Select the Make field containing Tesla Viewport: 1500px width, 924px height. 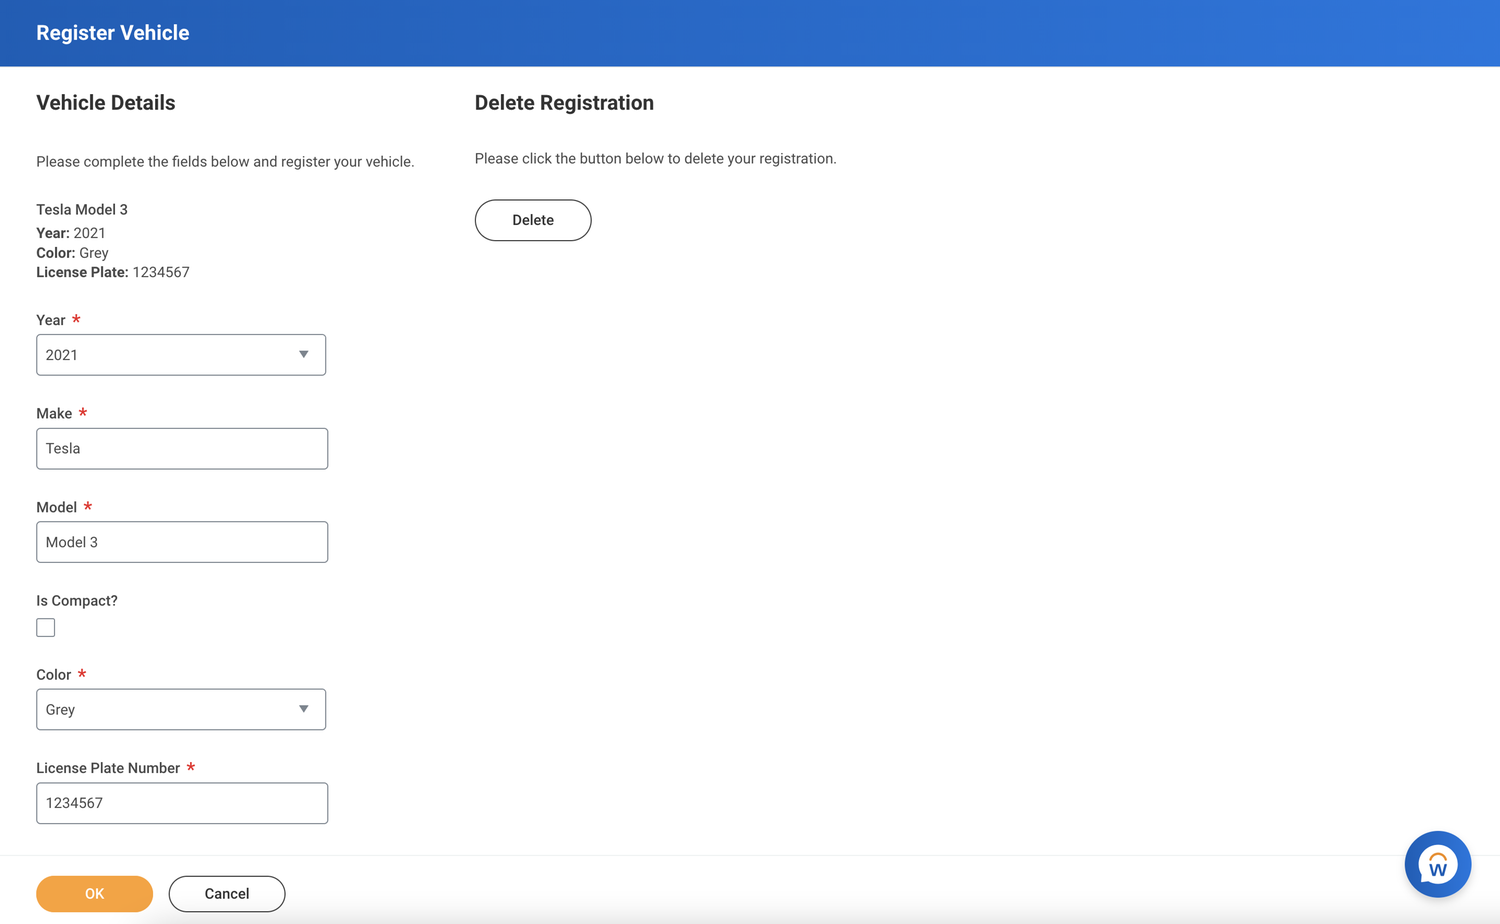181,448
